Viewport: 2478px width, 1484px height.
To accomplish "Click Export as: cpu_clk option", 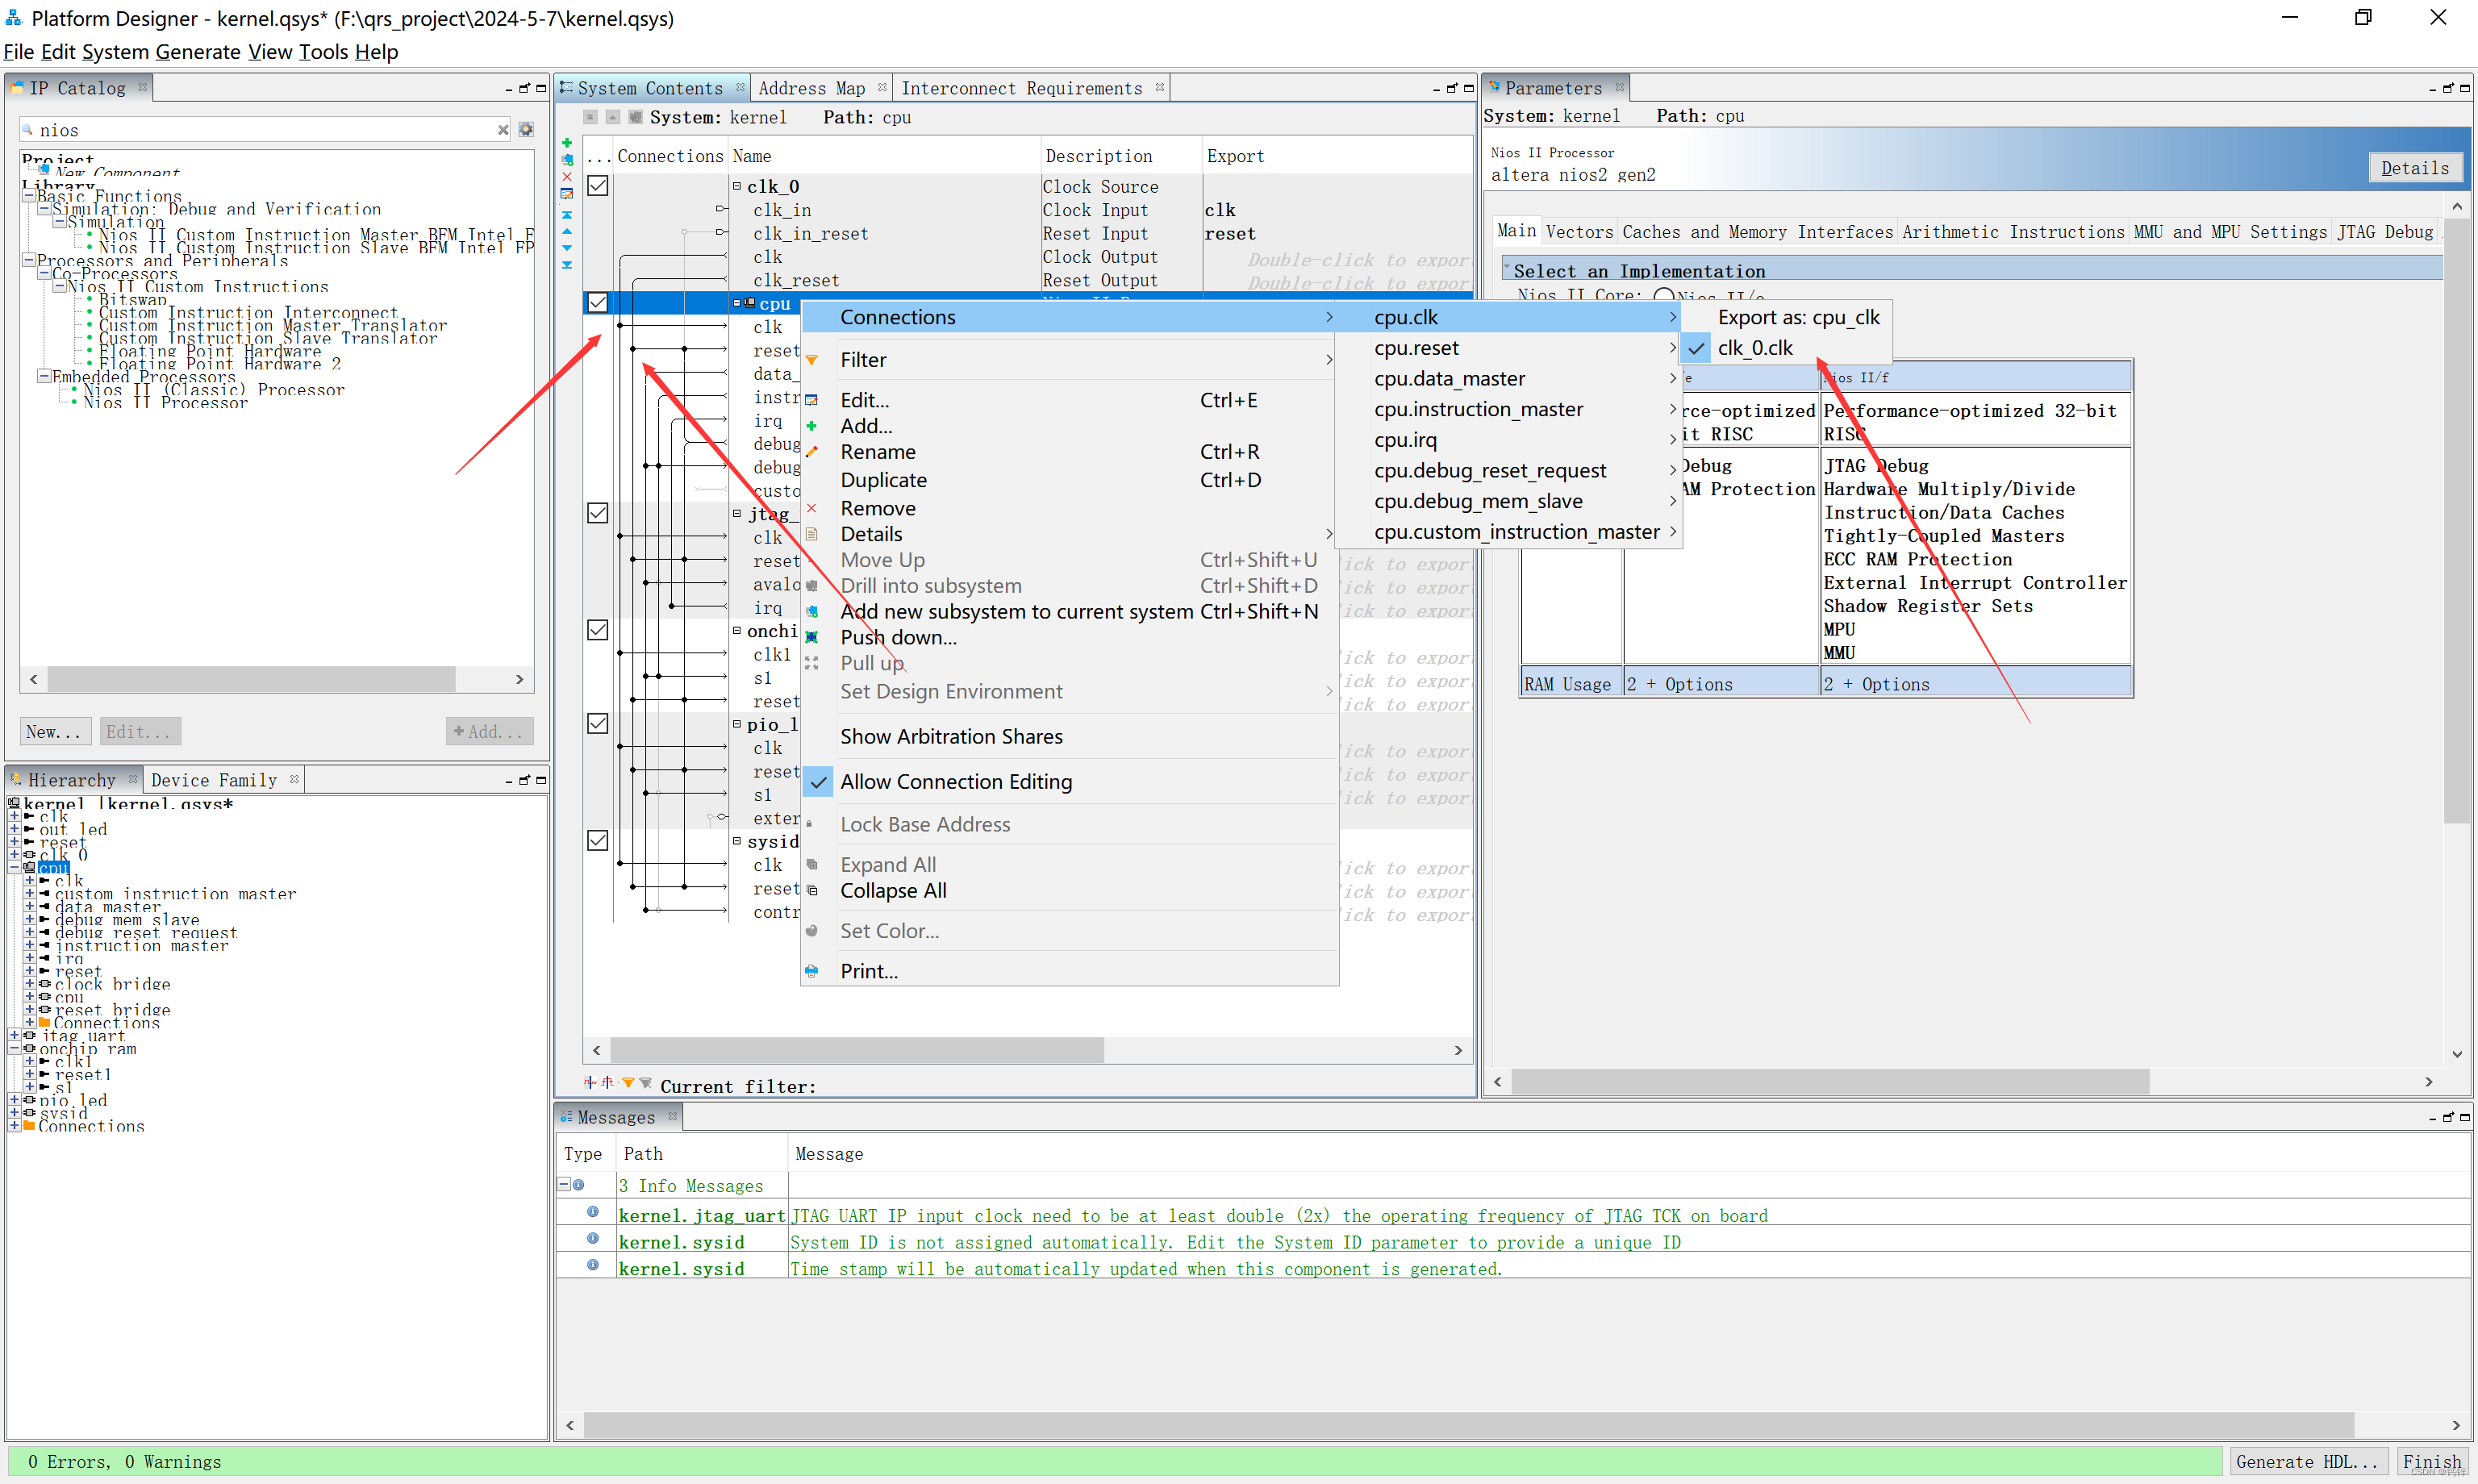I will pyautogui.click(x=1787, y=317).
